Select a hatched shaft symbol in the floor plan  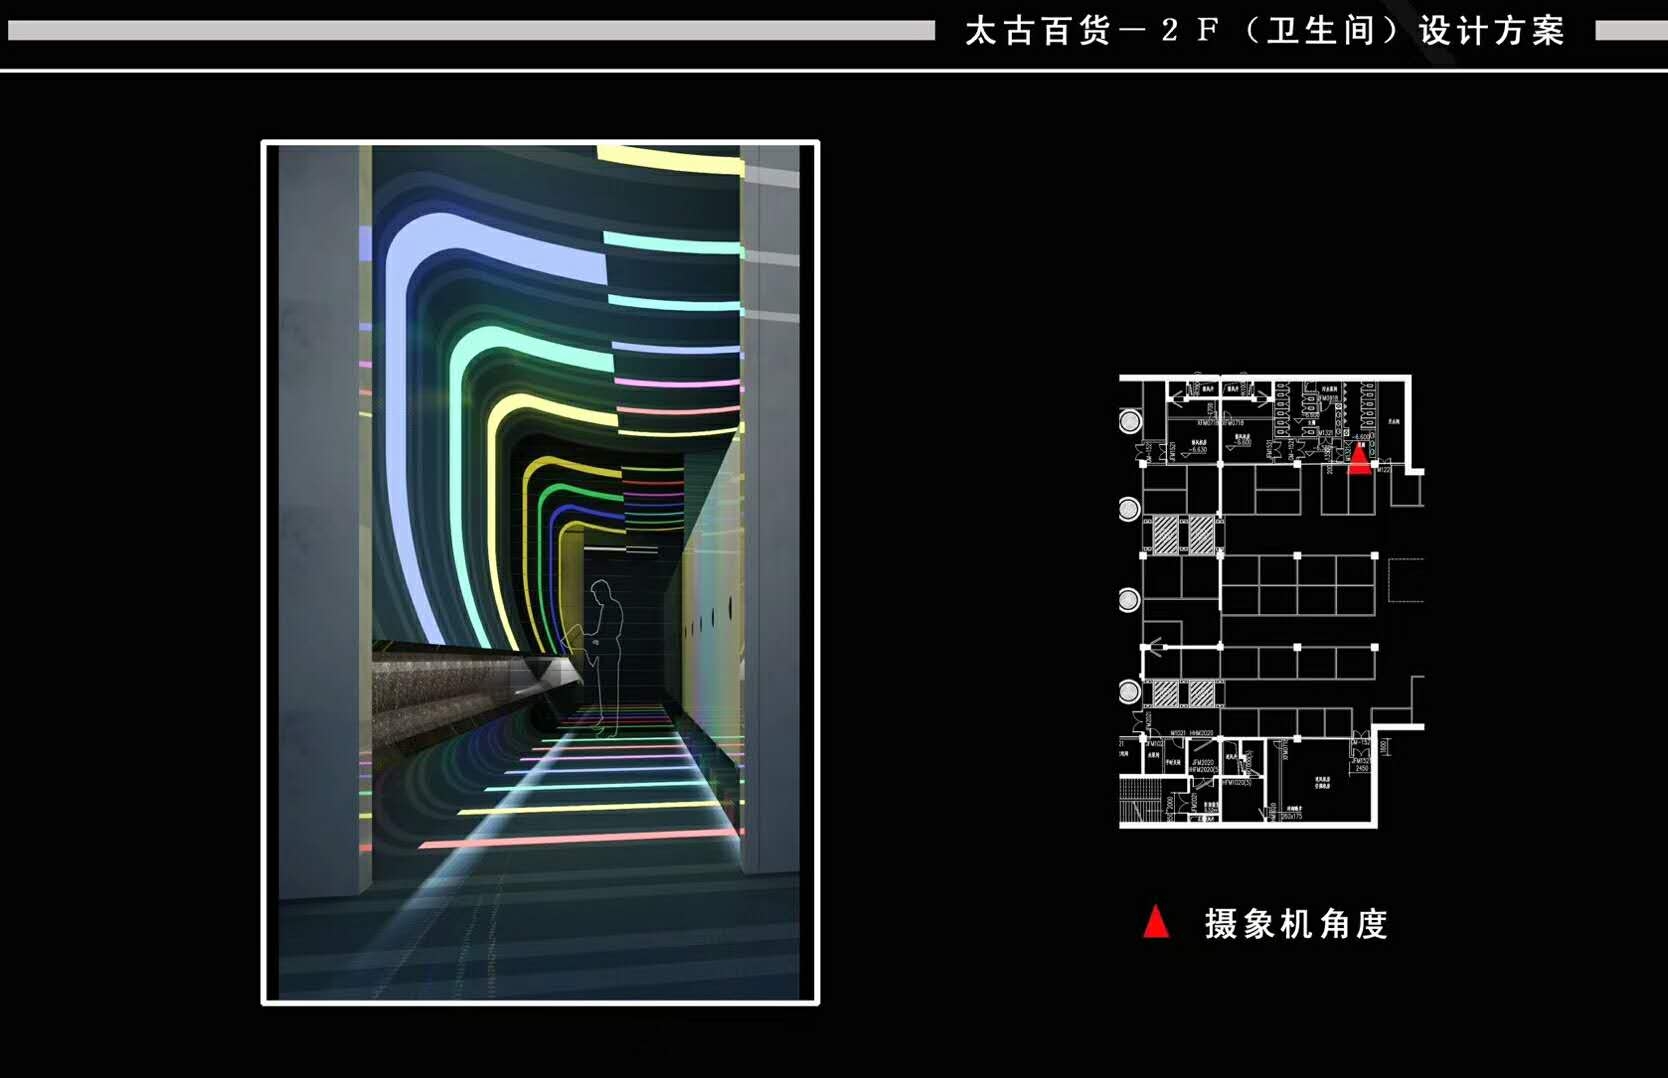[1166, 533]
